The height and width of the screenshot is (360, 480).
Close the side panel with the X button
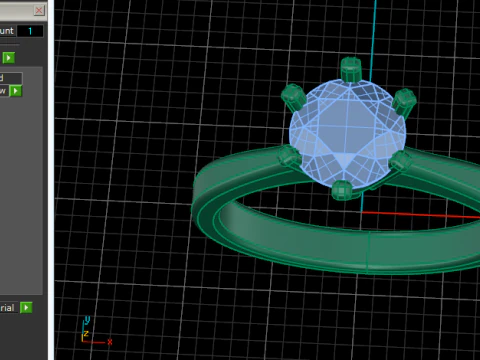tap(39, 10)
